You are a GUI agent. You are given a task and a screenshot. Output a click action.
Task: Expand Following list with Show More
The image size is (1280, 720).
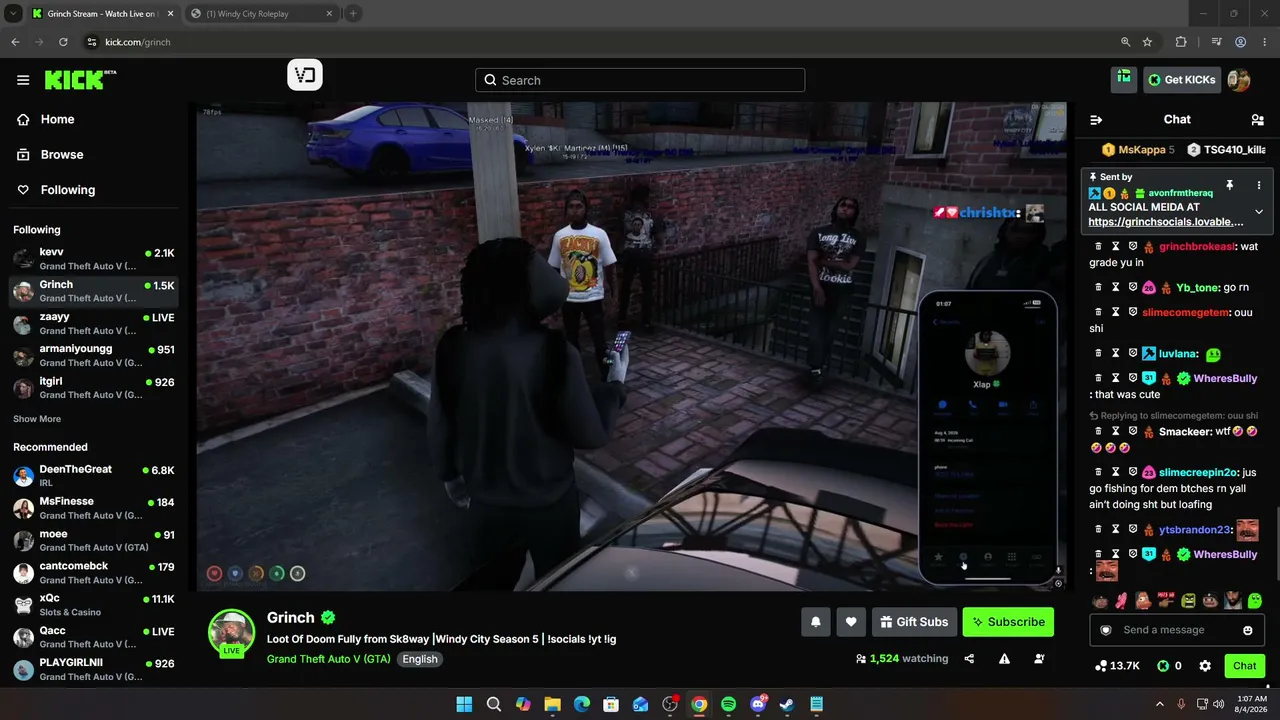point(37,419)
